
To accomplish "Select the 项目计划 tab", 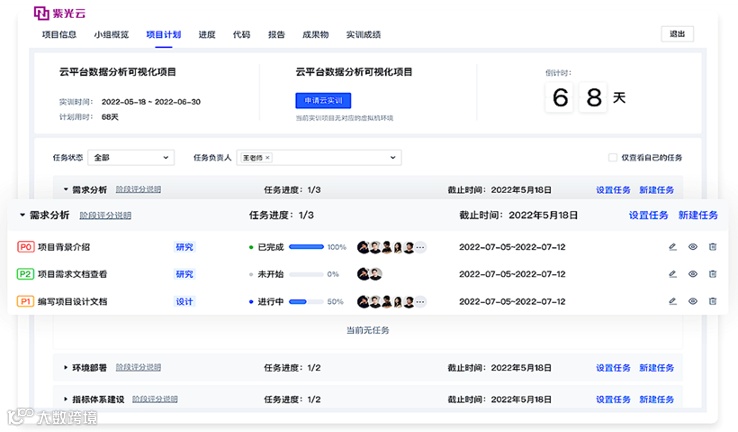I will point(163,34).
